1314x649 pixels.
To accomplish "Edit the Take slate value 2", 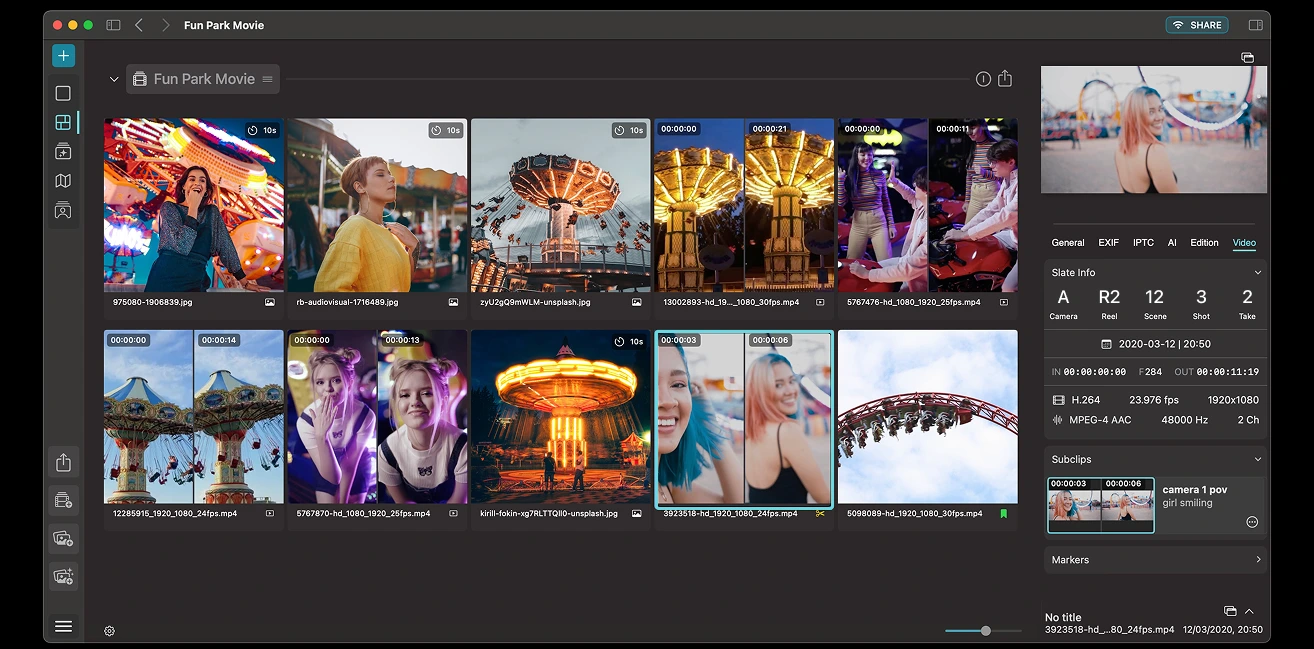I will [x=1247, y=297].
